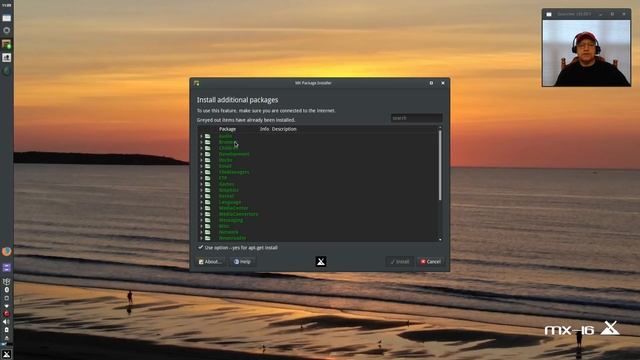Click the dark green round panel icon

point(6,71)
